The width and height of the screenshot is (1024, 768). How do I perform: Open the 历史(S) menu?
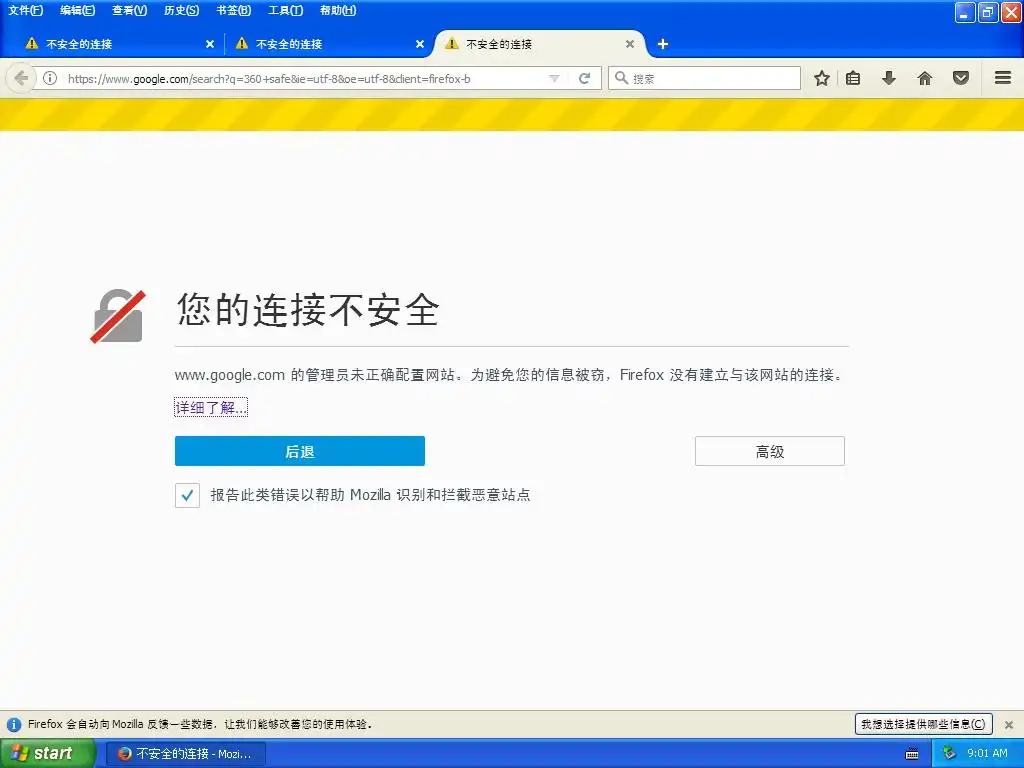(x=182, y=10)
